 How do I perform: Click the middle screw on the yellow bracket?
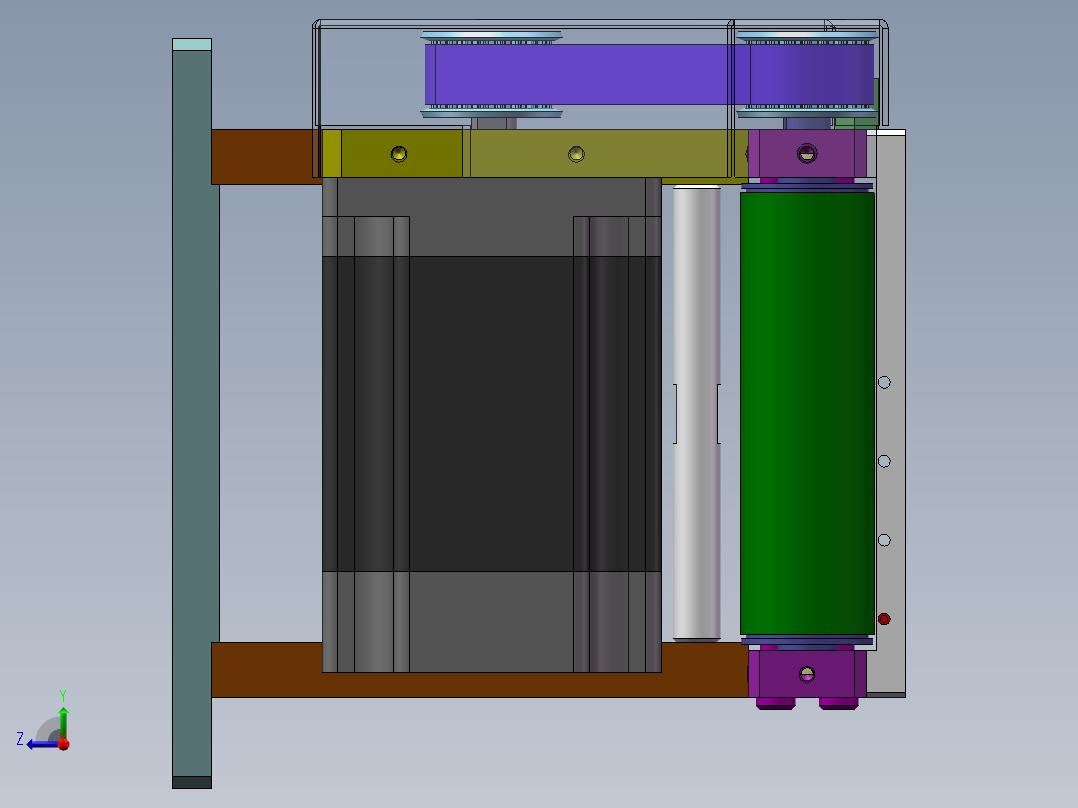point(576,154)
